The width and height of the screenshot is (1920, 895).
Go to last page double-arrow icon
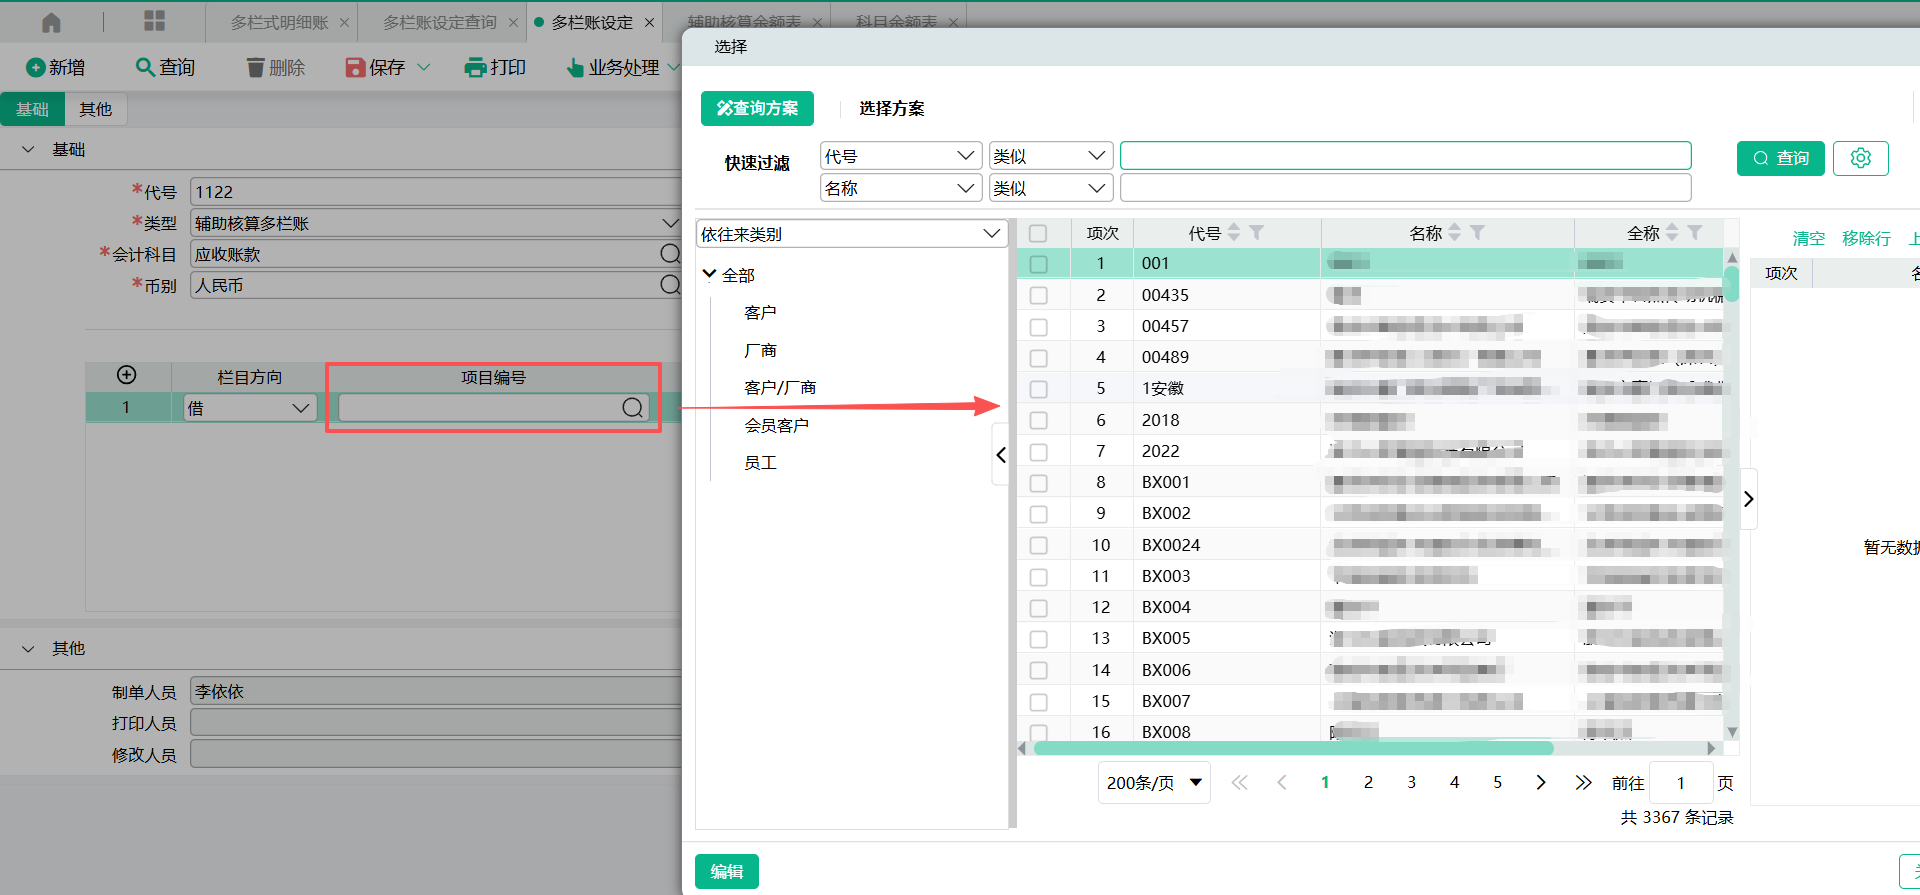click(1583, 783)
